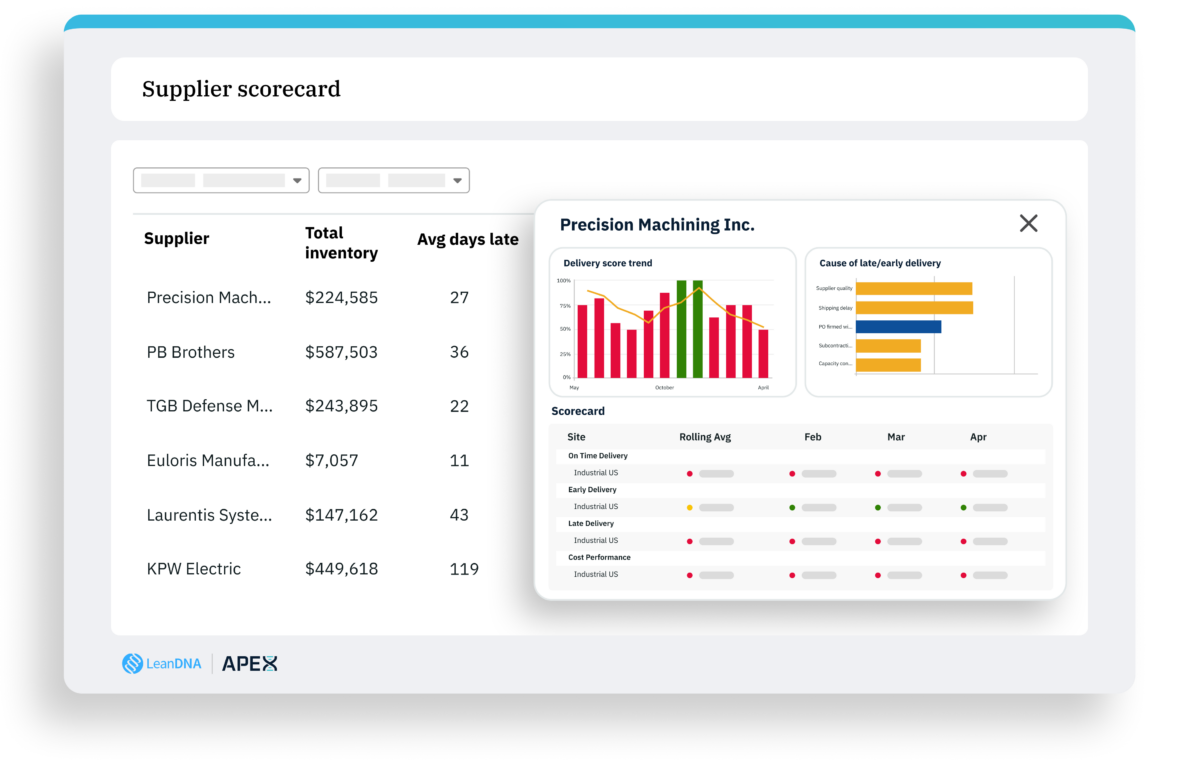Select the Euloris Manufa... supplier
Viewport: 1200px width, 760px height.
[208, 460]
